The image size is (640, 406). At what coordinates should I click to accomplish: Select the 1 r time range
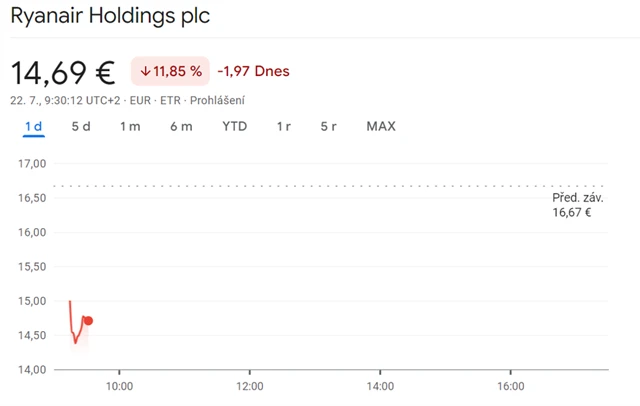[284, 126]
